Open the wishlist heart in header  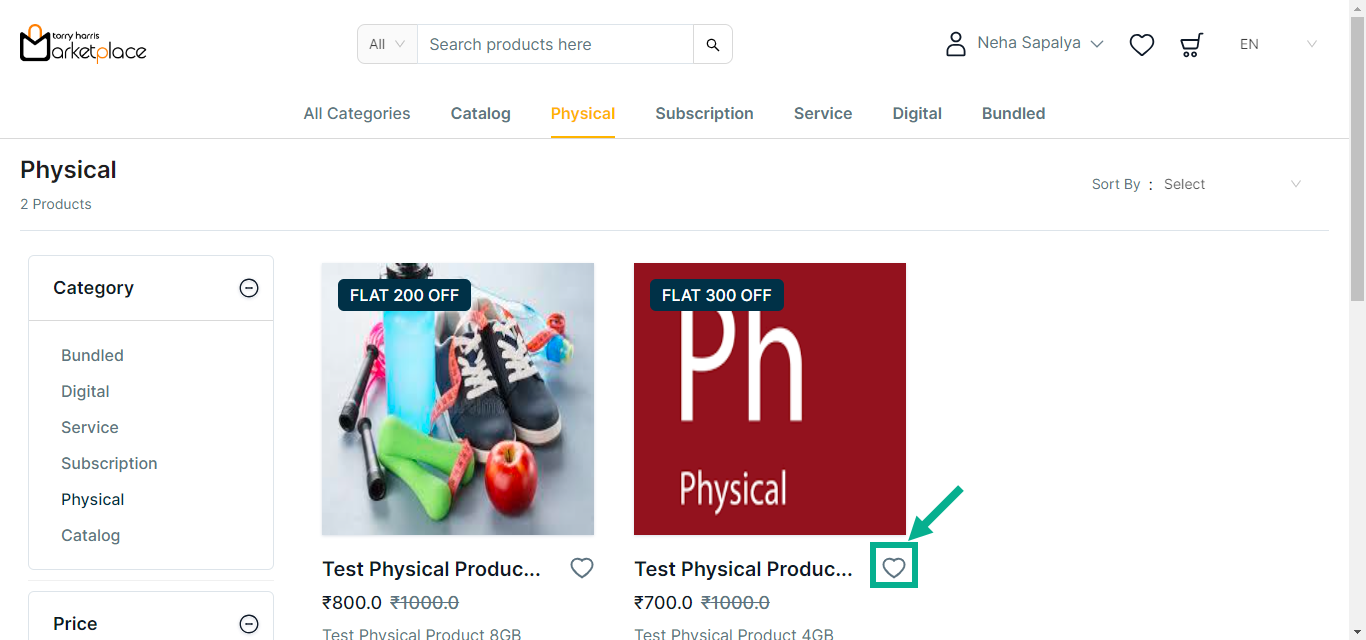coord(1142,44)
